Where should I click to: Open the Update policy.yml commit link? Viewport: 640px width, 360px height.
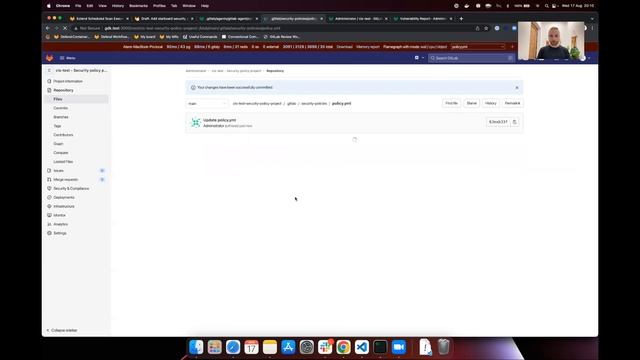point(220,120)
